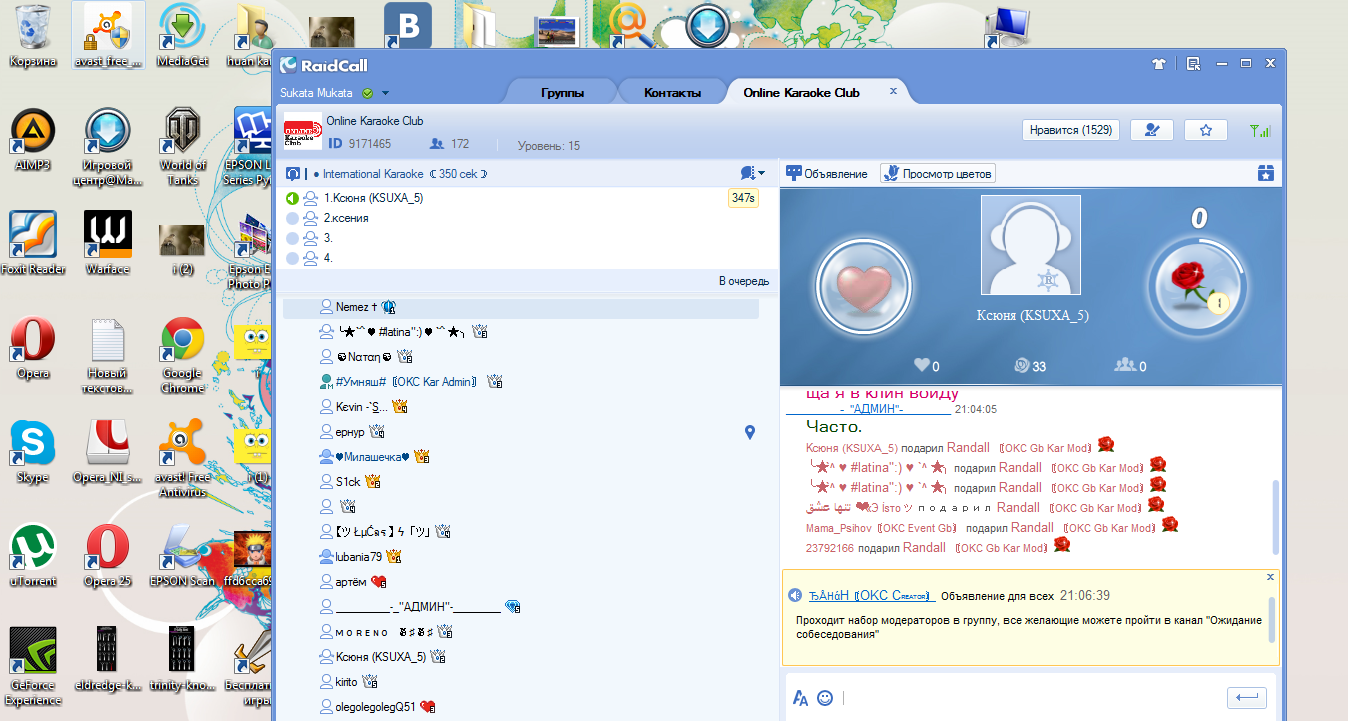Viewport: 1348px width, 721px height.
Task: Click the Нравится (1529) button
Action: [x=1069, y=130]
